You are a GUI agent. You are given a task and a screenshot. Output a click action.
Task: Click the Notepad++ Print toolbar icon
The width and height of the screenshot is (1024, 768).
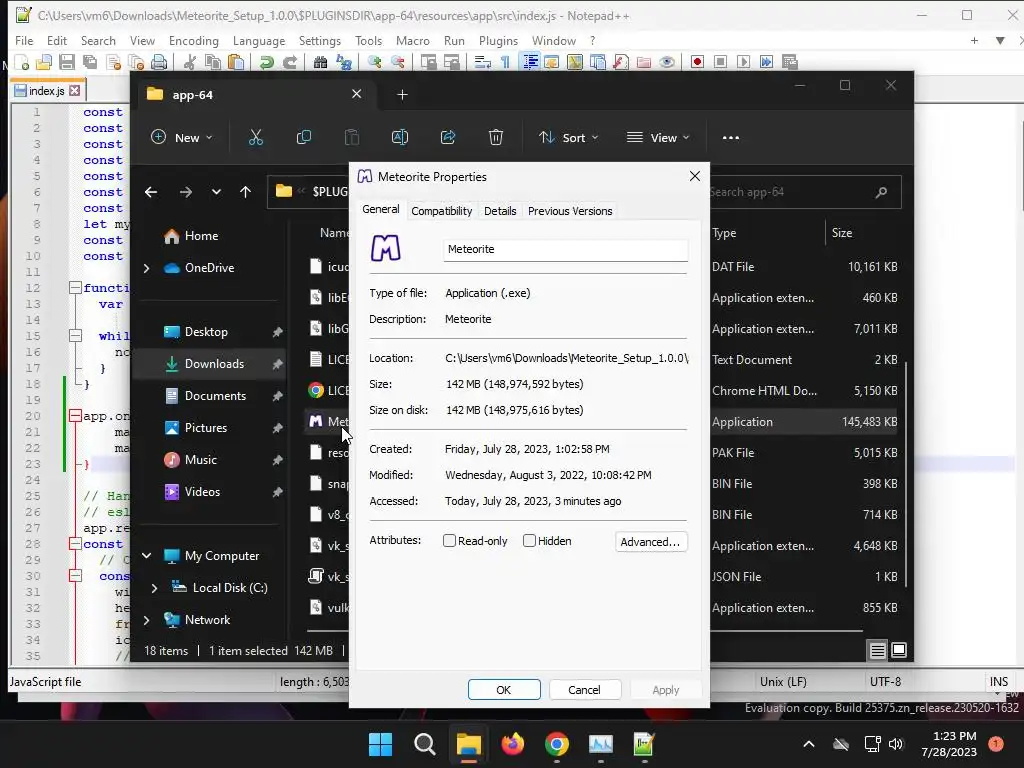(x=159, y=63)
